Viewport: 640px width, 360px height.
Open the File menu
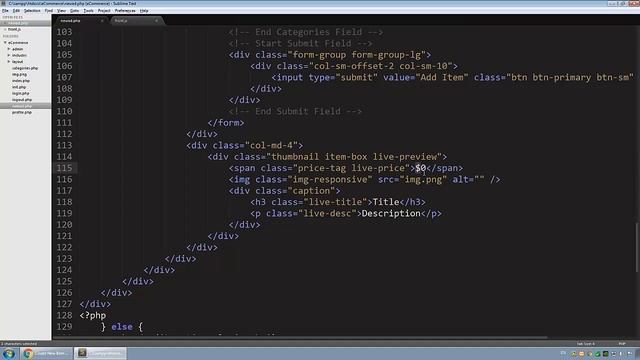coord(5,11)
